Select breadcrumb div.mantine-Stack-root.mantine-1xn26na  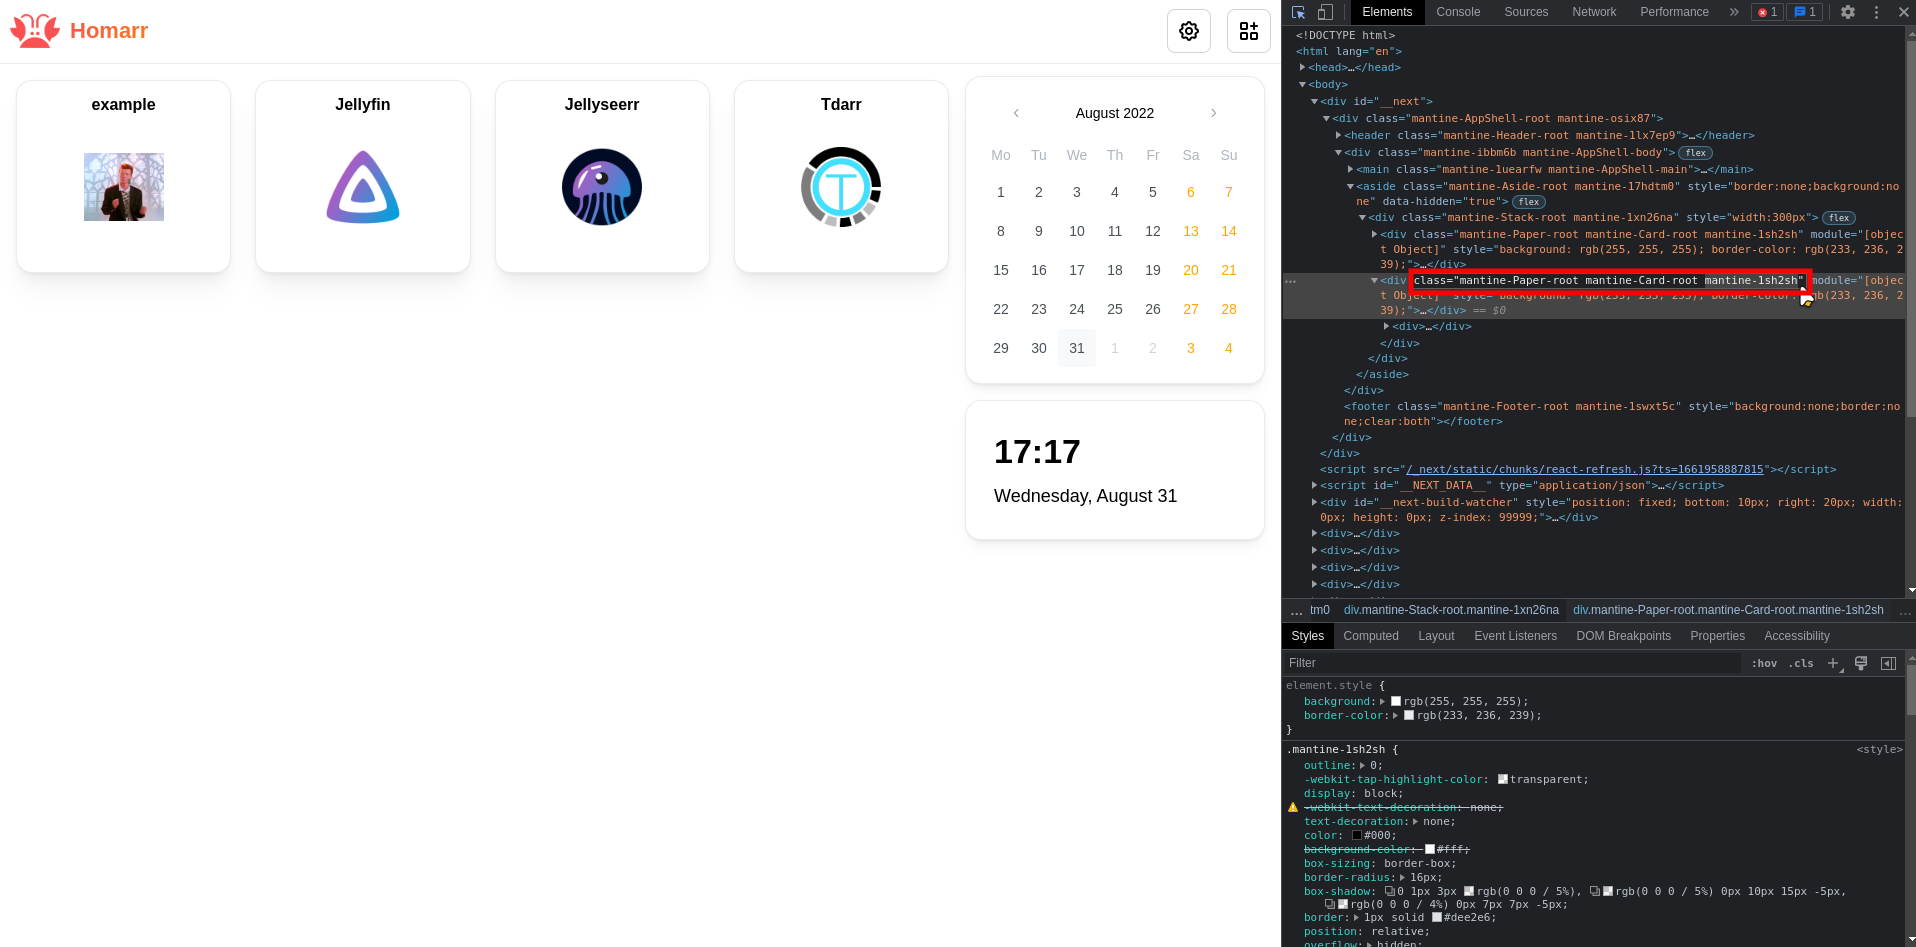click(x=1451, y=610)
